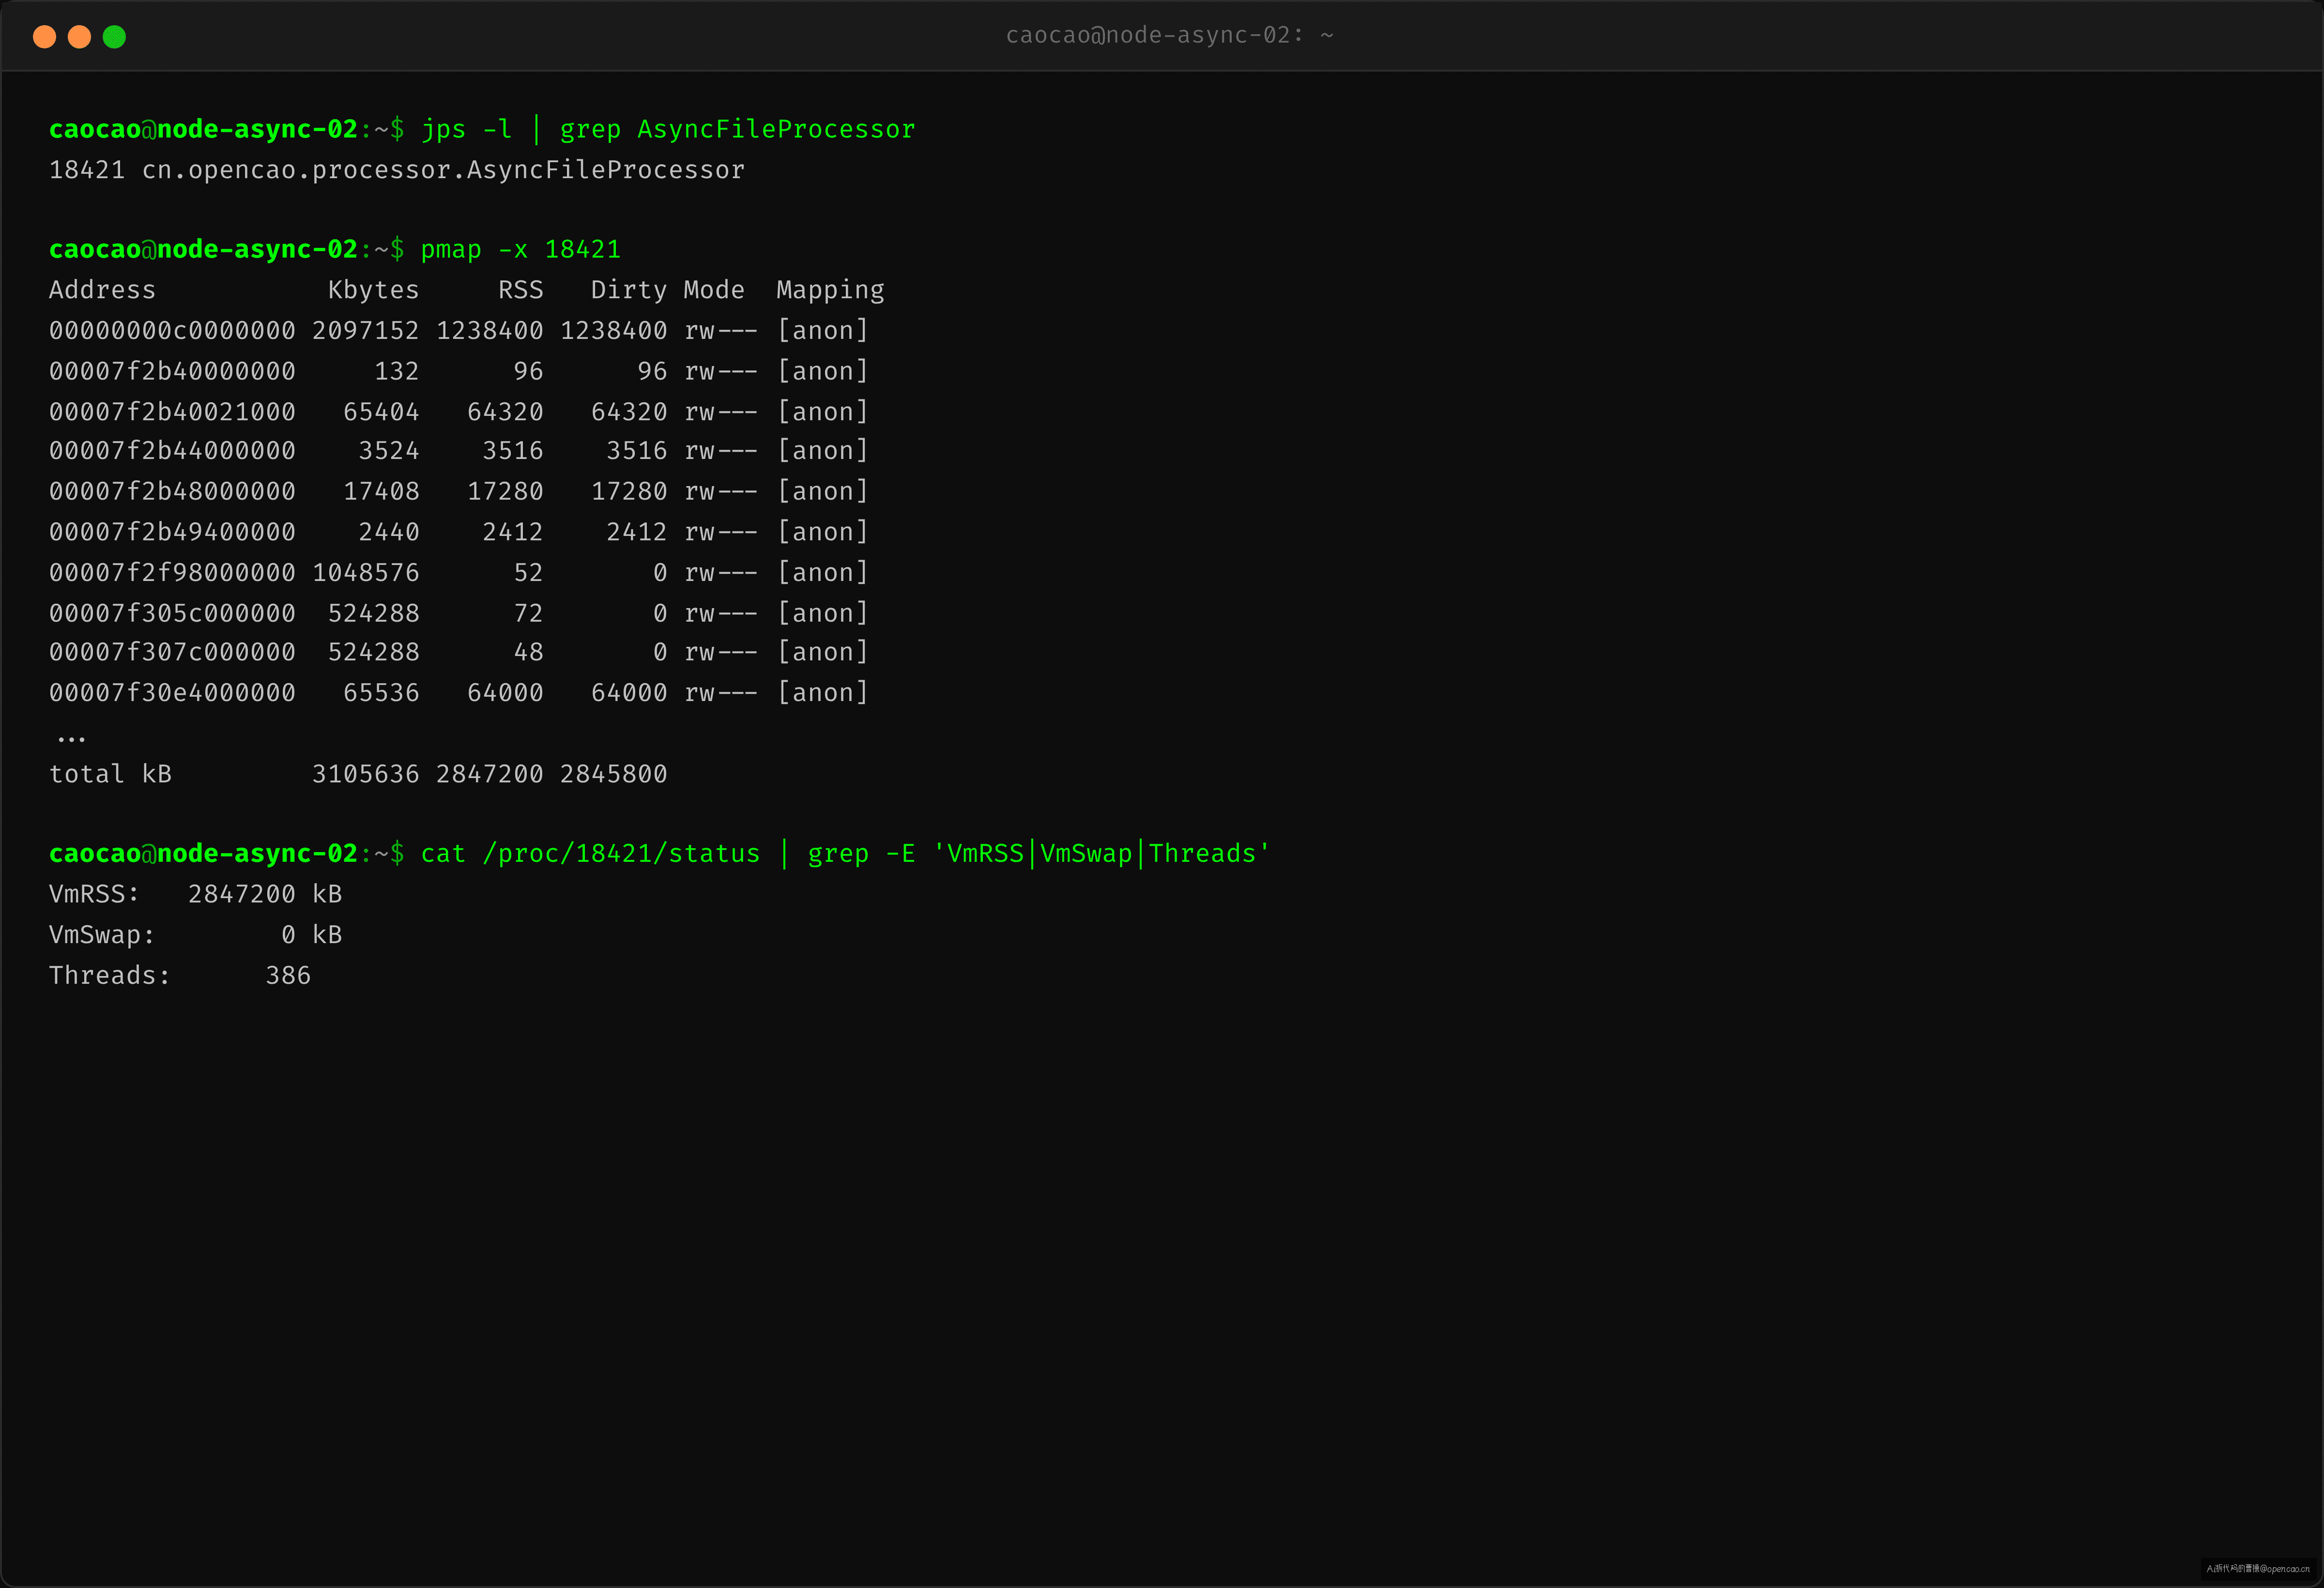2324x1588 pixels.
Task: Select address 00000000c0000000 in pmap output
Action: pyautogui.click(x=172, y=330)
